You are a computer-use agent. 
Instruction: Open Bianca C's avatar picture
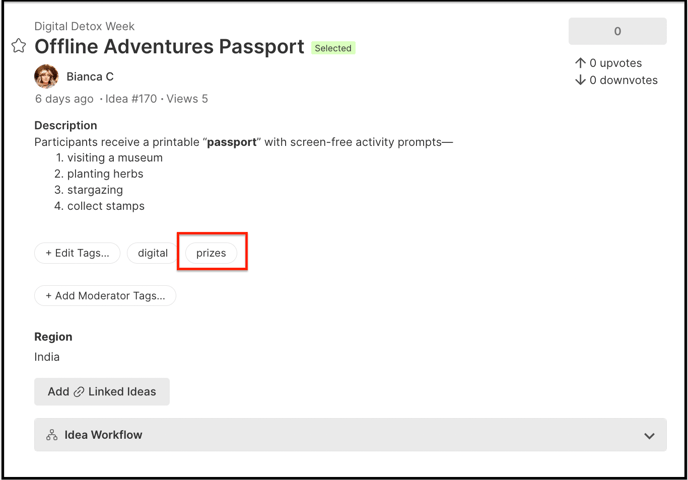(47, 76)
